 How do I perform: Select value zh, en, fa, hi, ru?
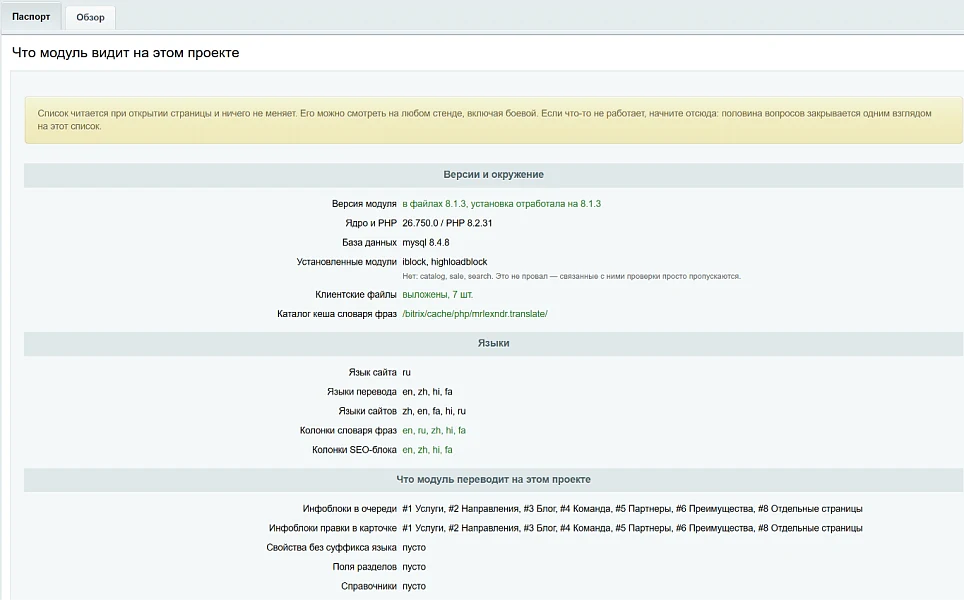(434, 411)
